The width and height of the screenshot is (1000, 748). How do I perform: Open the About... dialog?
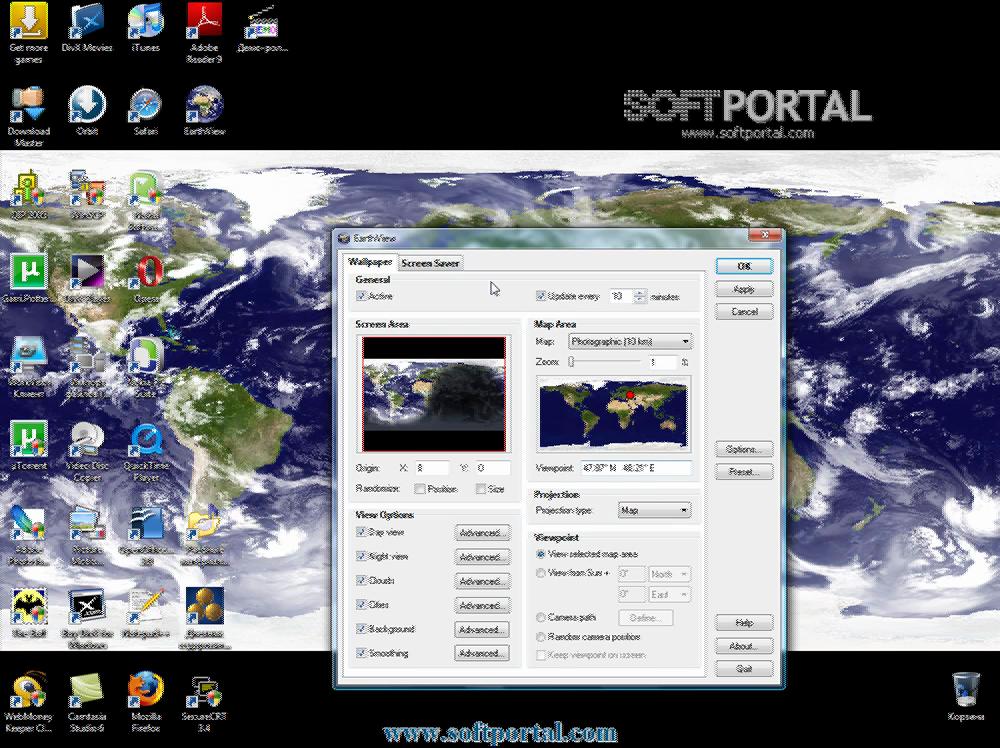744,646
